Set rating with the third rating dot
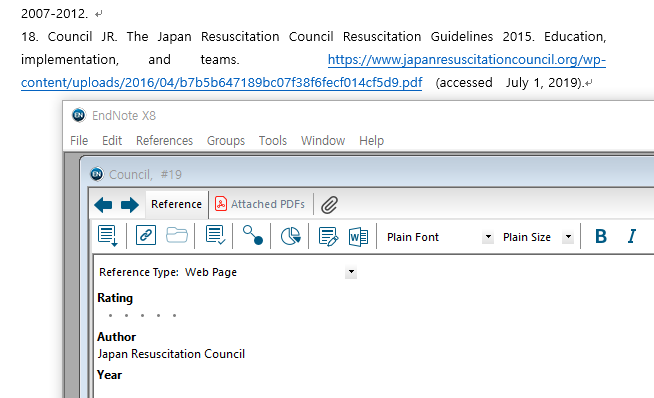This screenshot has width=654, height=398. point(143,315)
